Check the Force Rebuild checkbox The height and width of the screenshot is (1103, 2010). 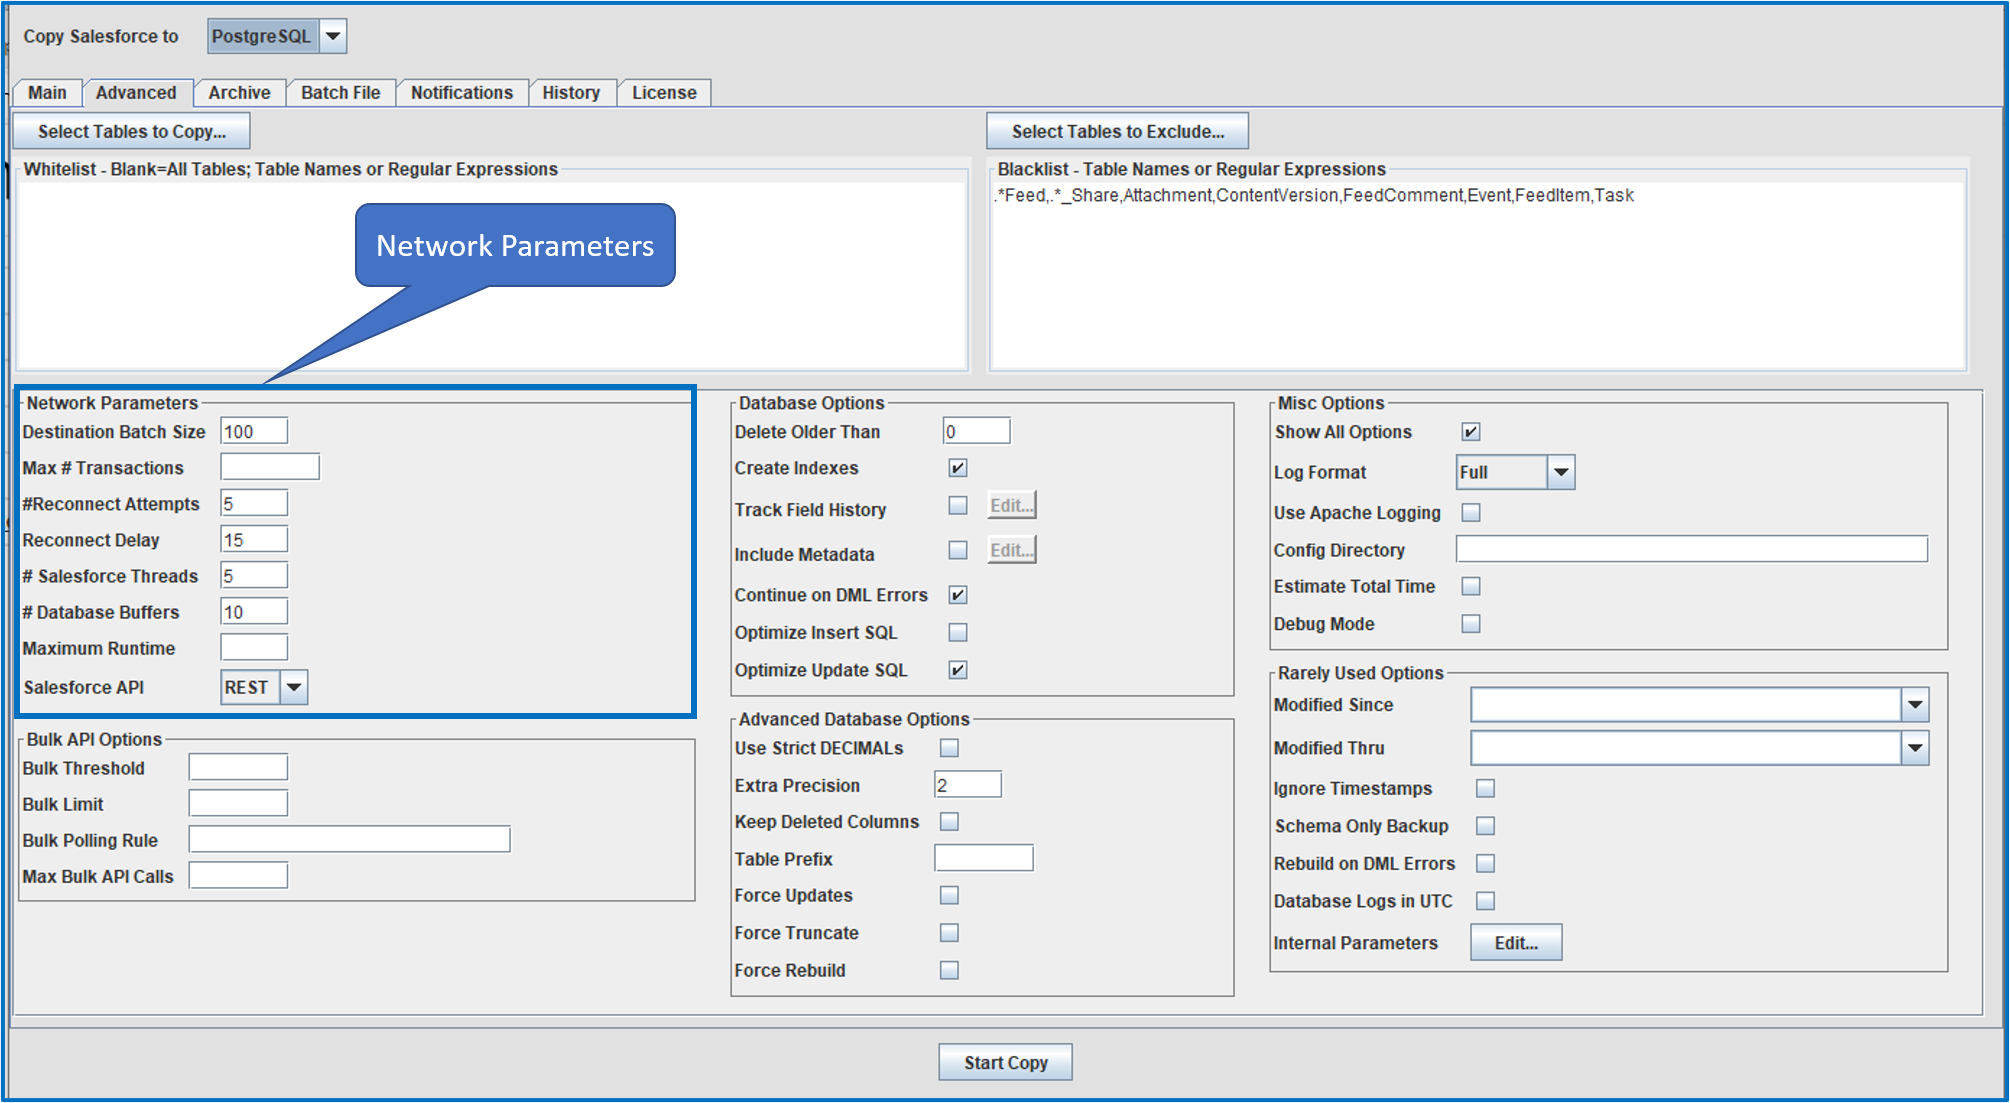949,970
